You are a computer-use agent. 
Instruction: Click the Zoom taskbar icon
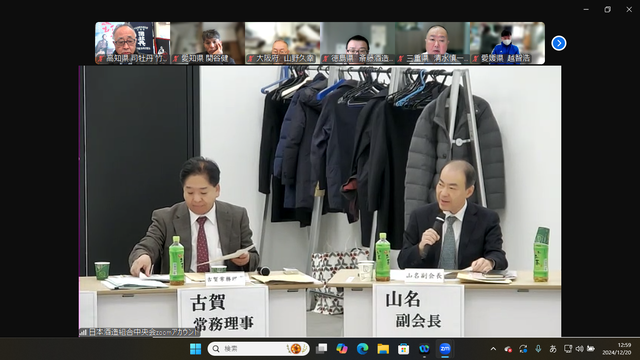445,349
